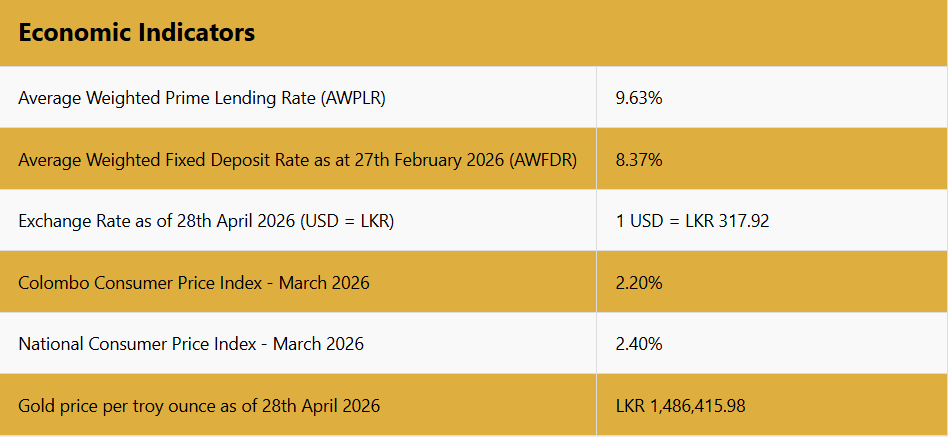Click the (USD = LKR) text in parentheses
Screen dimensions: 948x437
[x=346, y=221]
